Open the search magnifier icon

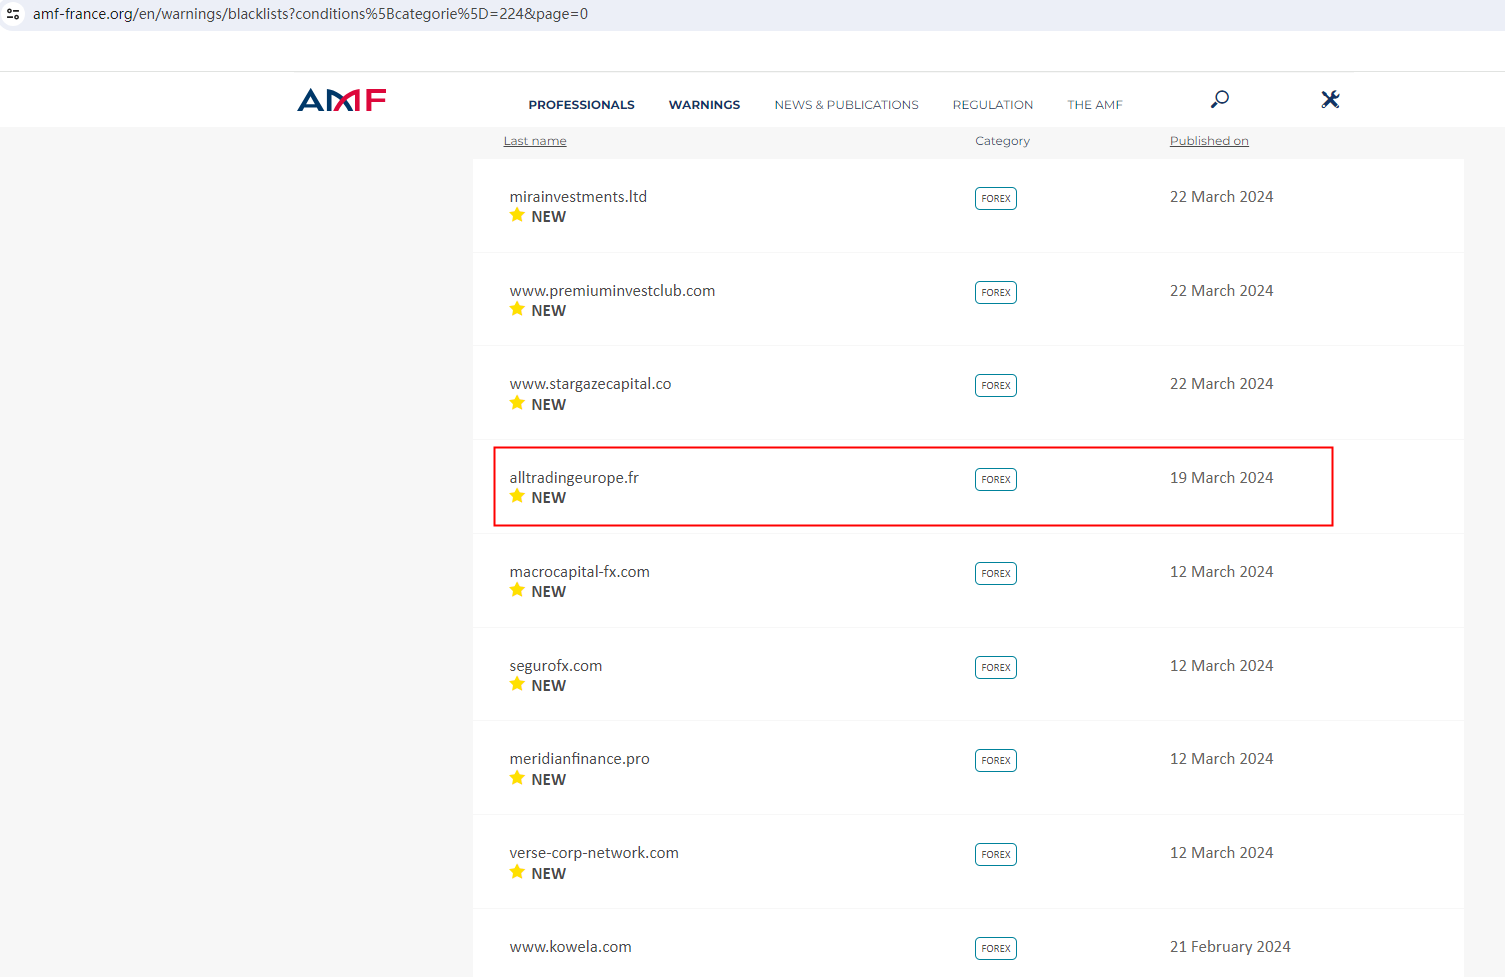[x=1219, y=99]
